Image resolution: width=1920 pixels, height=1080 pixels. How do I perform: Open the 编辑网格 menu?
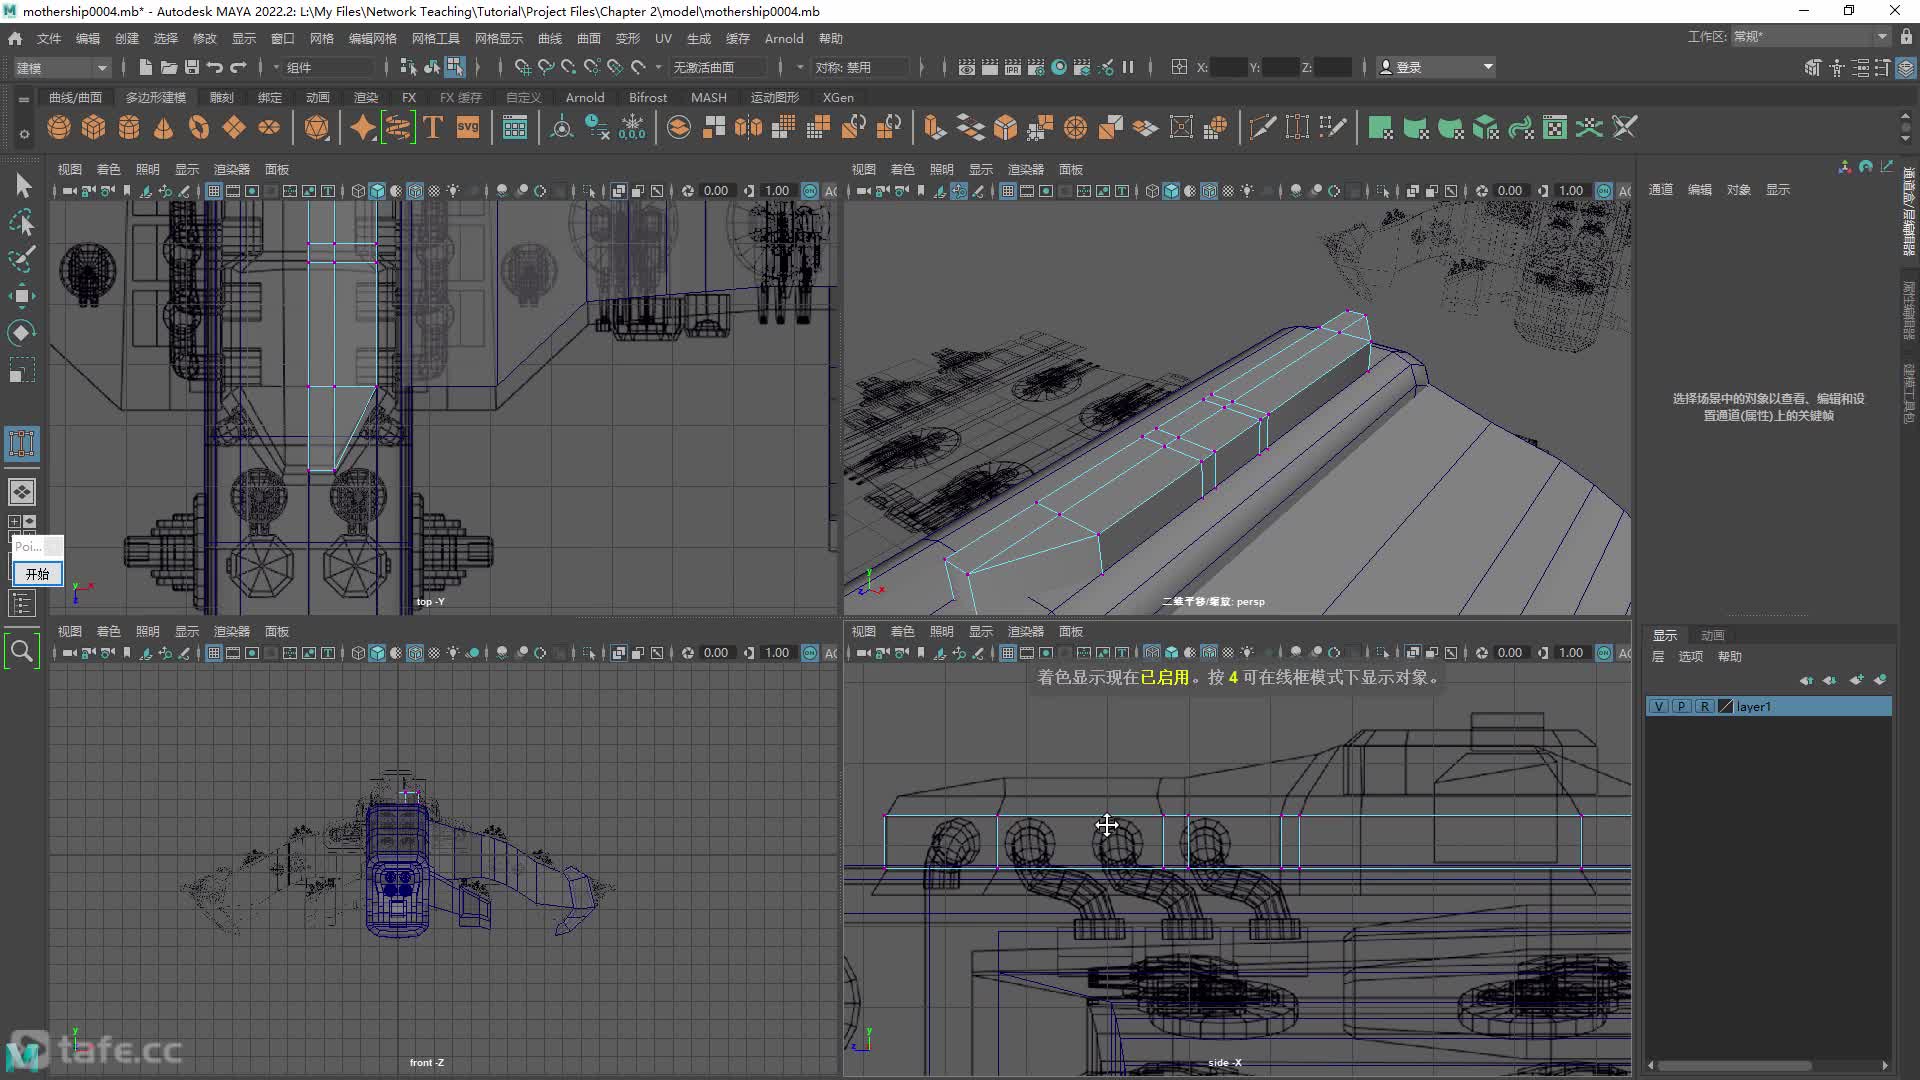pyautogui.click(x=372, y=38)
